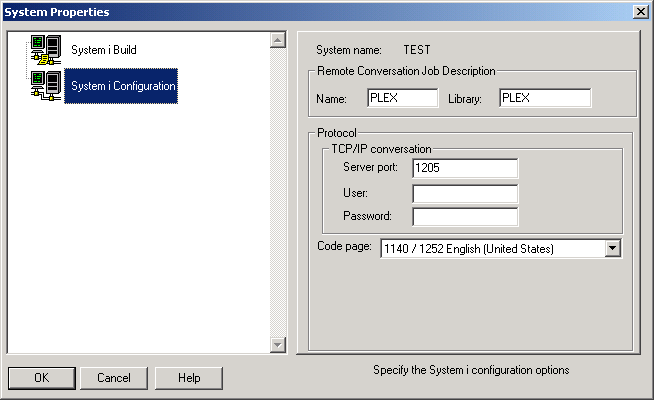The height and width of the screenshot is (400, 654).
Task: Click the TEST system name value
Action: pyautogui.click(x=417, y=49)
